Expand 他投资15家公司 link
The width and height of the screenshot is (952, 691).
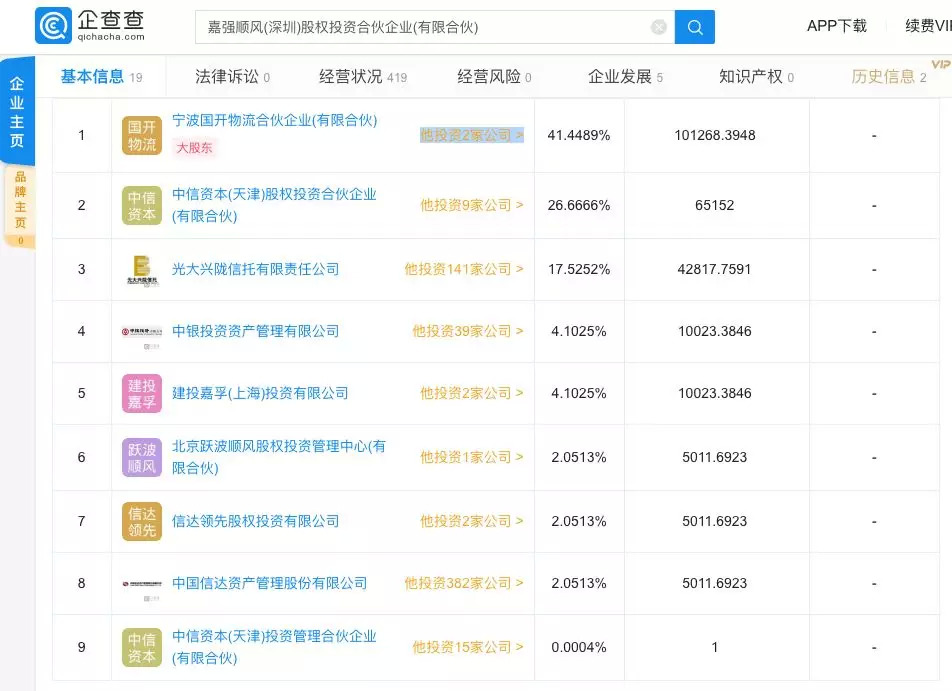468,647
